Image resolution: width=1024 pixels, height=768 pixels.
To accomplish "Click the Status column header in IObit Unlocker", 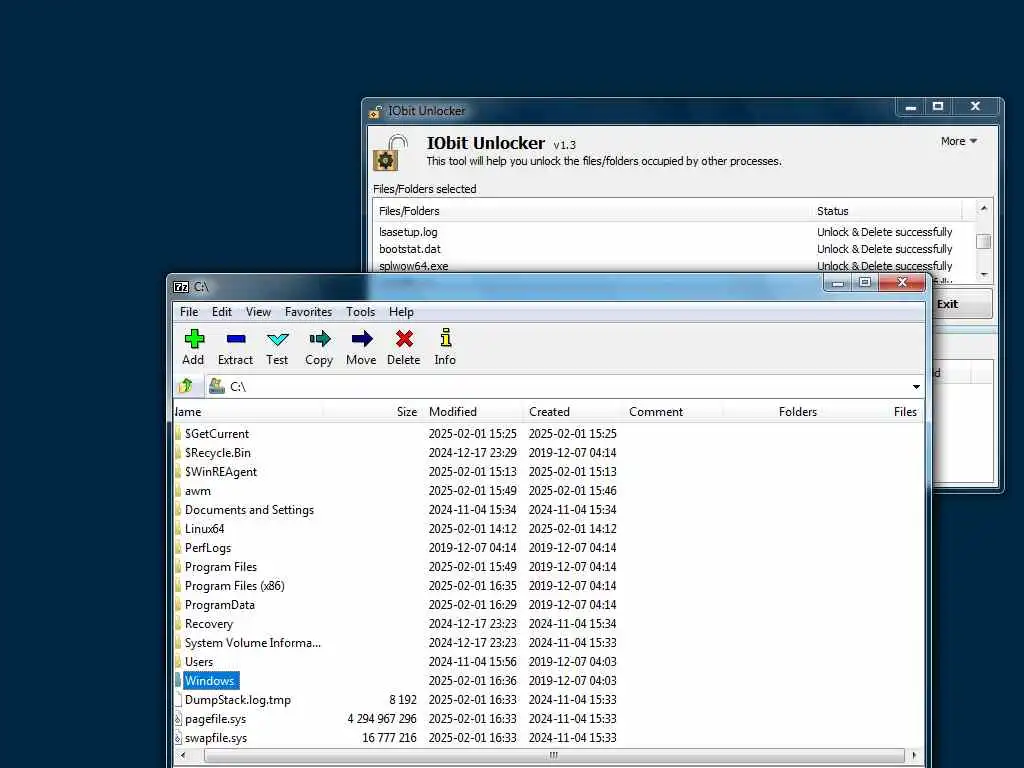I will 886,211.
